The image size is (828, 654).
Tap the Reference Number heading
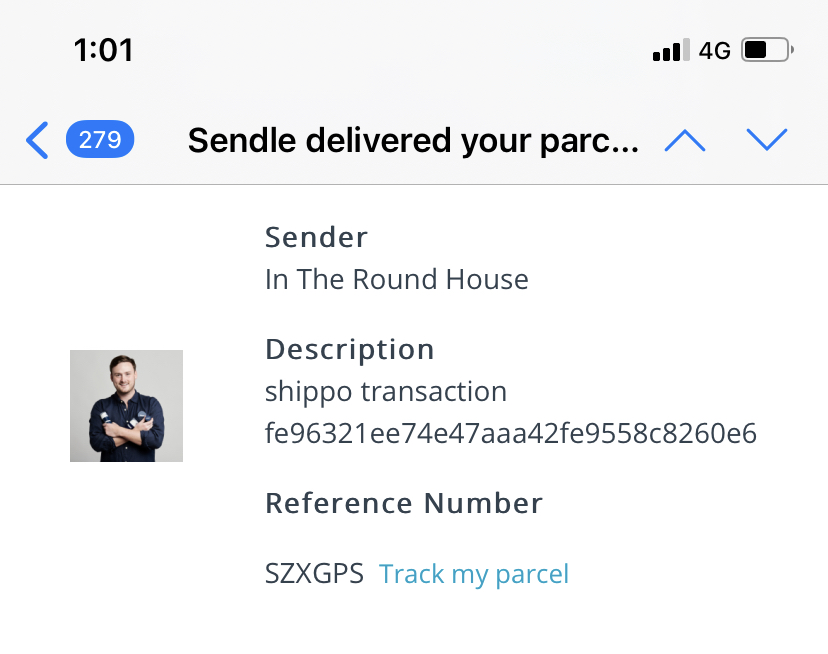[x=404, y=503]
